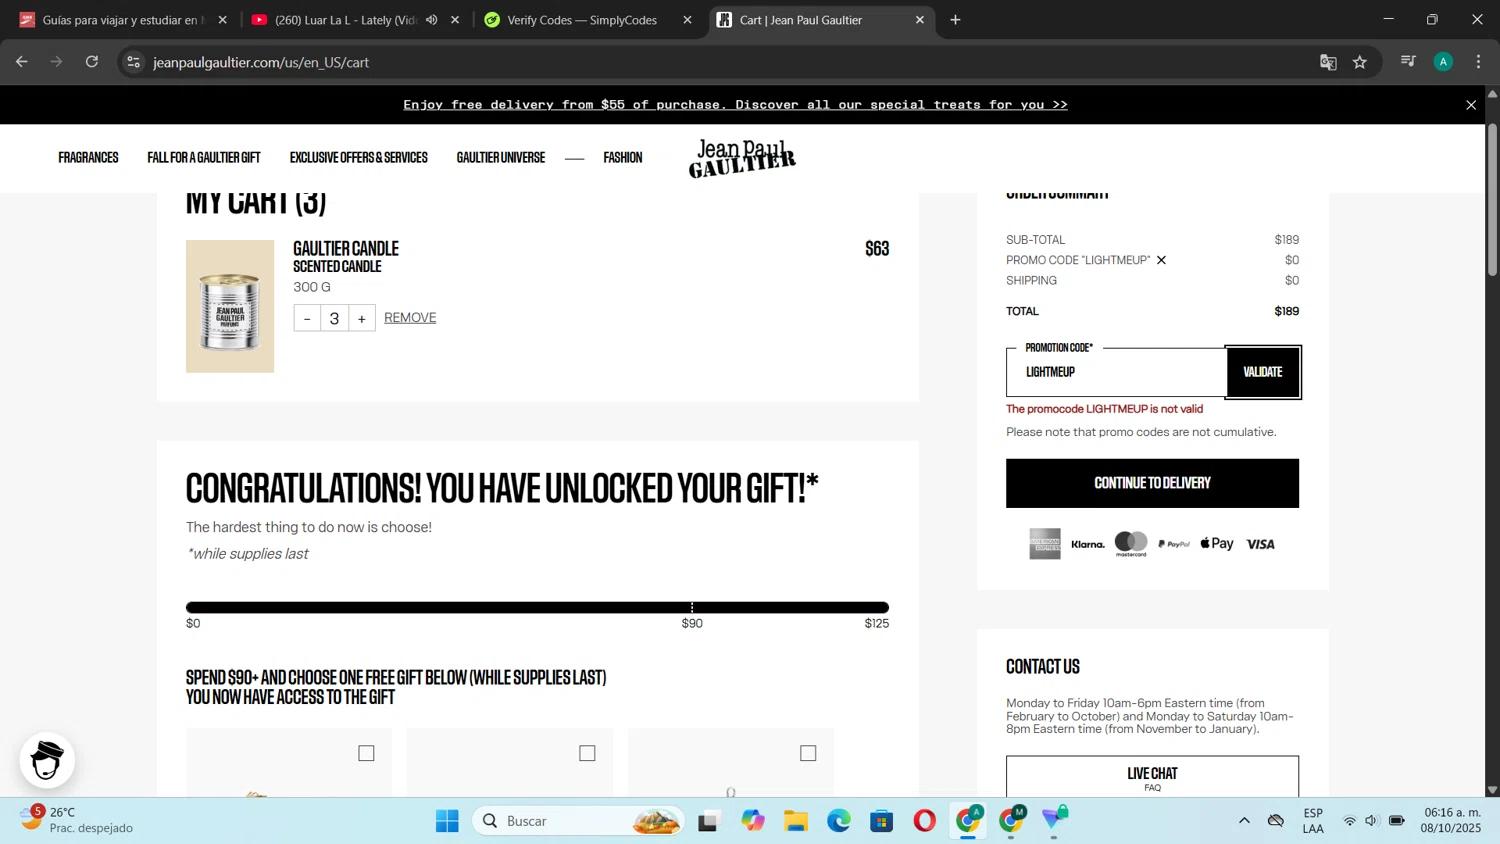Mute the audio icon on YouTube tab
Image resolution: width=1500 pixels, height=844 pixels.
click(431, 20)
